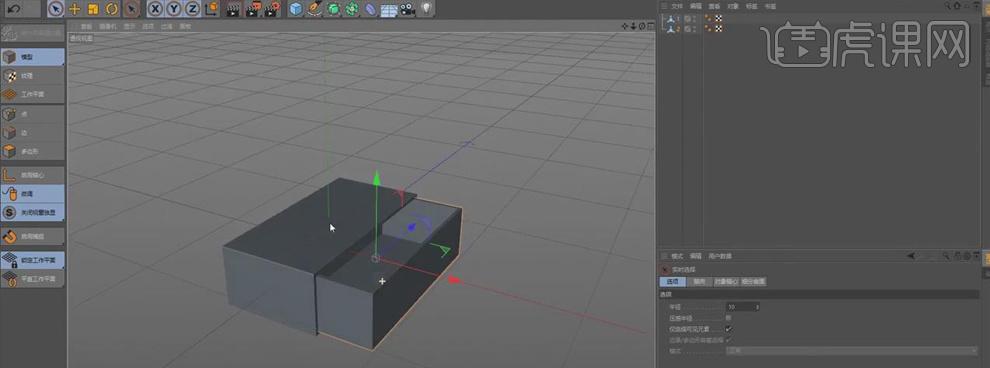The width and height of the screenshot is (990, 368).
Task: Open the File menu in Object Manager
Action: (677, 6)
